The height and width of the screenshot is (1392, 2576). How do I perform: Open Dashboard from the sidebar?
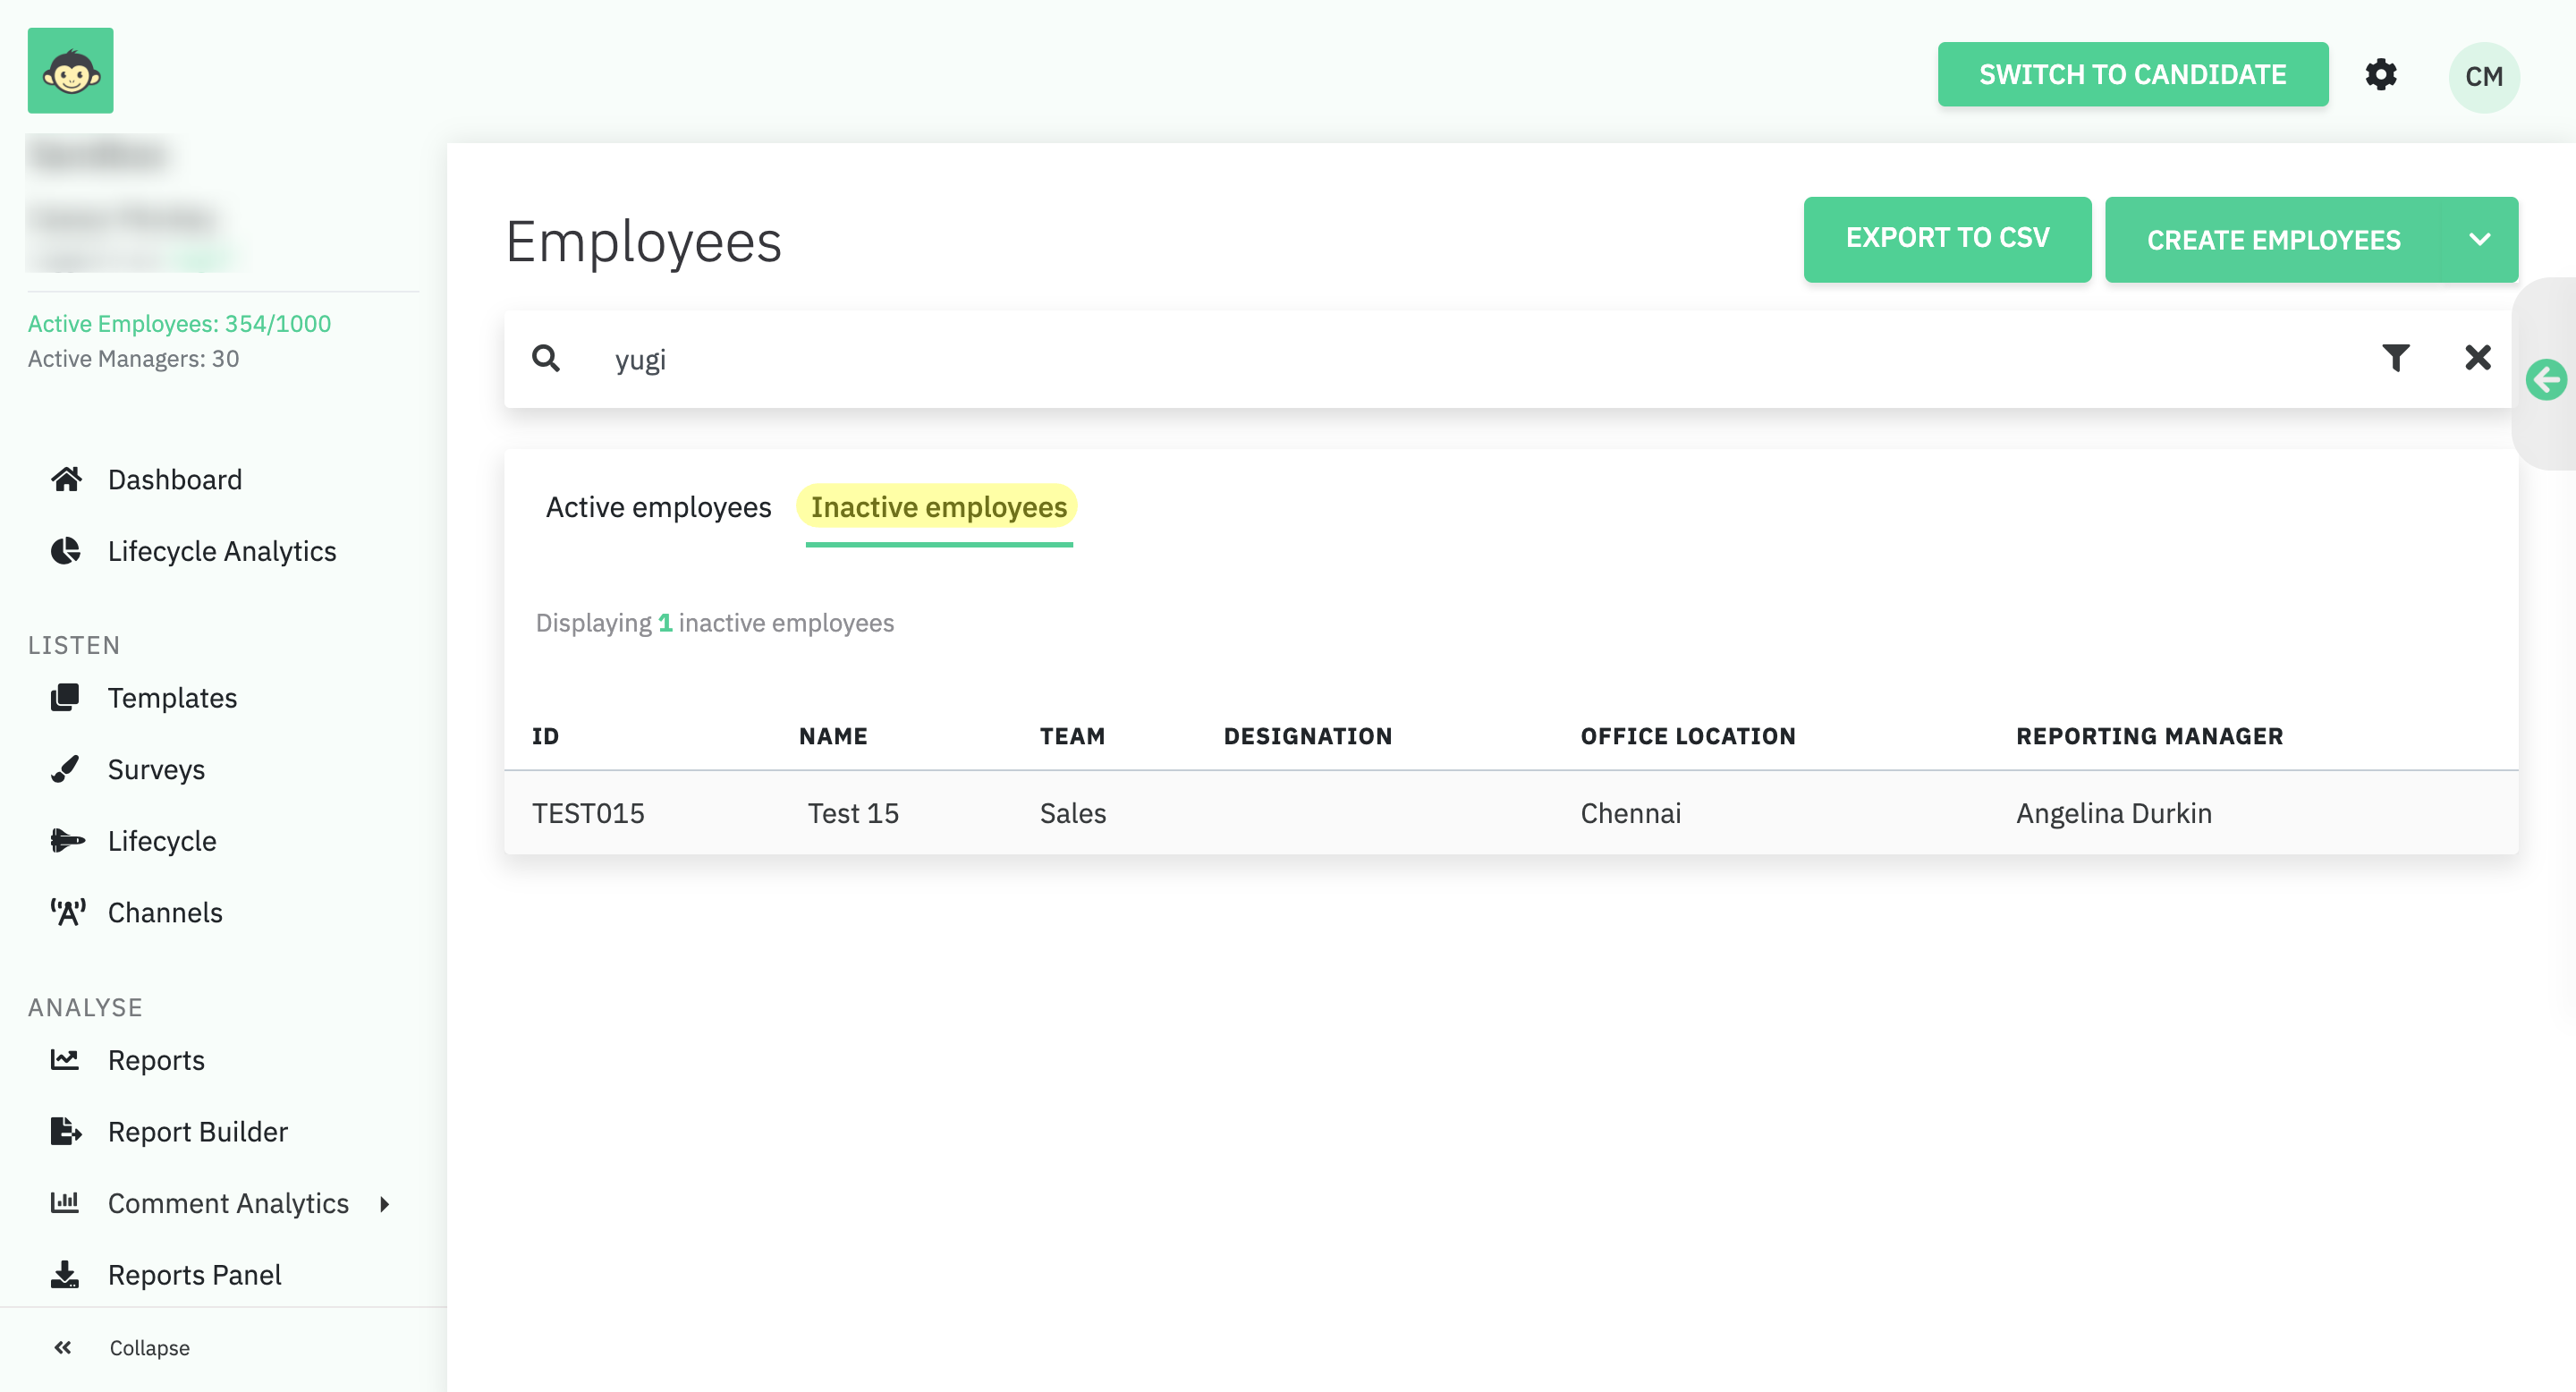coord(174,480)
